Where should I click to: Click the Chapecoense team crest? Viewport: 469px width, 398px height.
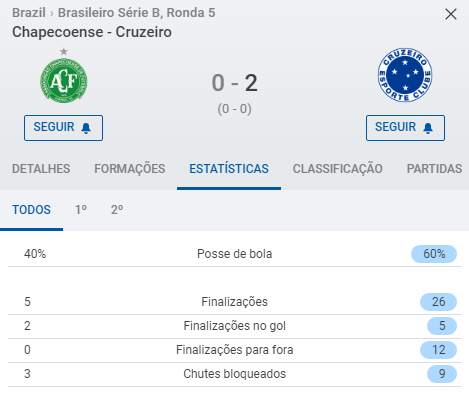coord(64,81)
